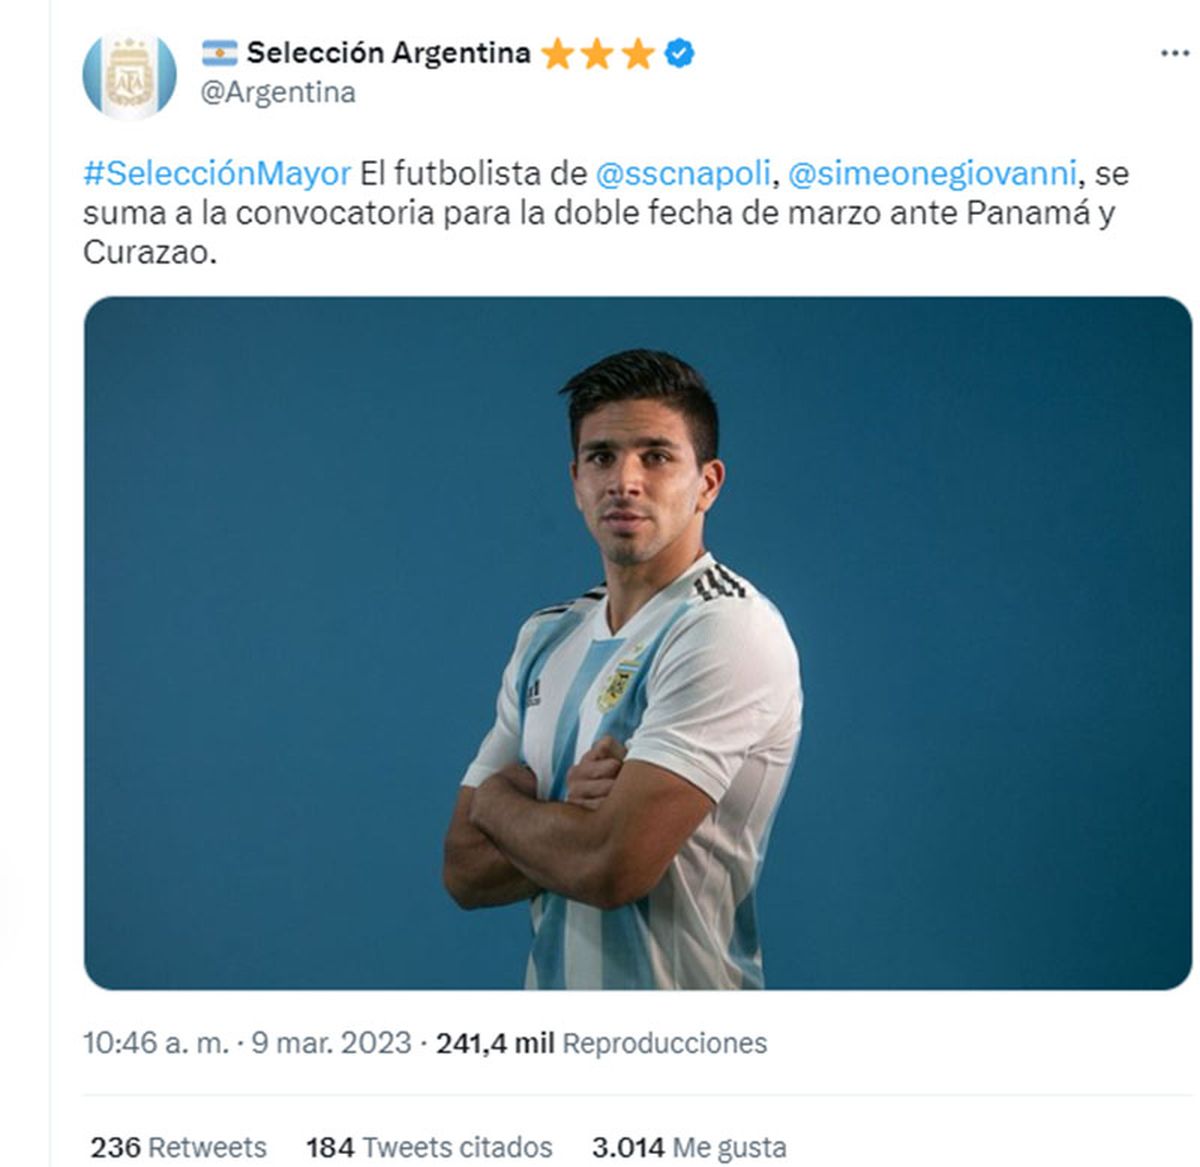Image resolution: width=1200 pixels, height=1167 pixels.
Task: Open the three-dot more options menu
Action: pyautogui.click(x=1174, y=54)
